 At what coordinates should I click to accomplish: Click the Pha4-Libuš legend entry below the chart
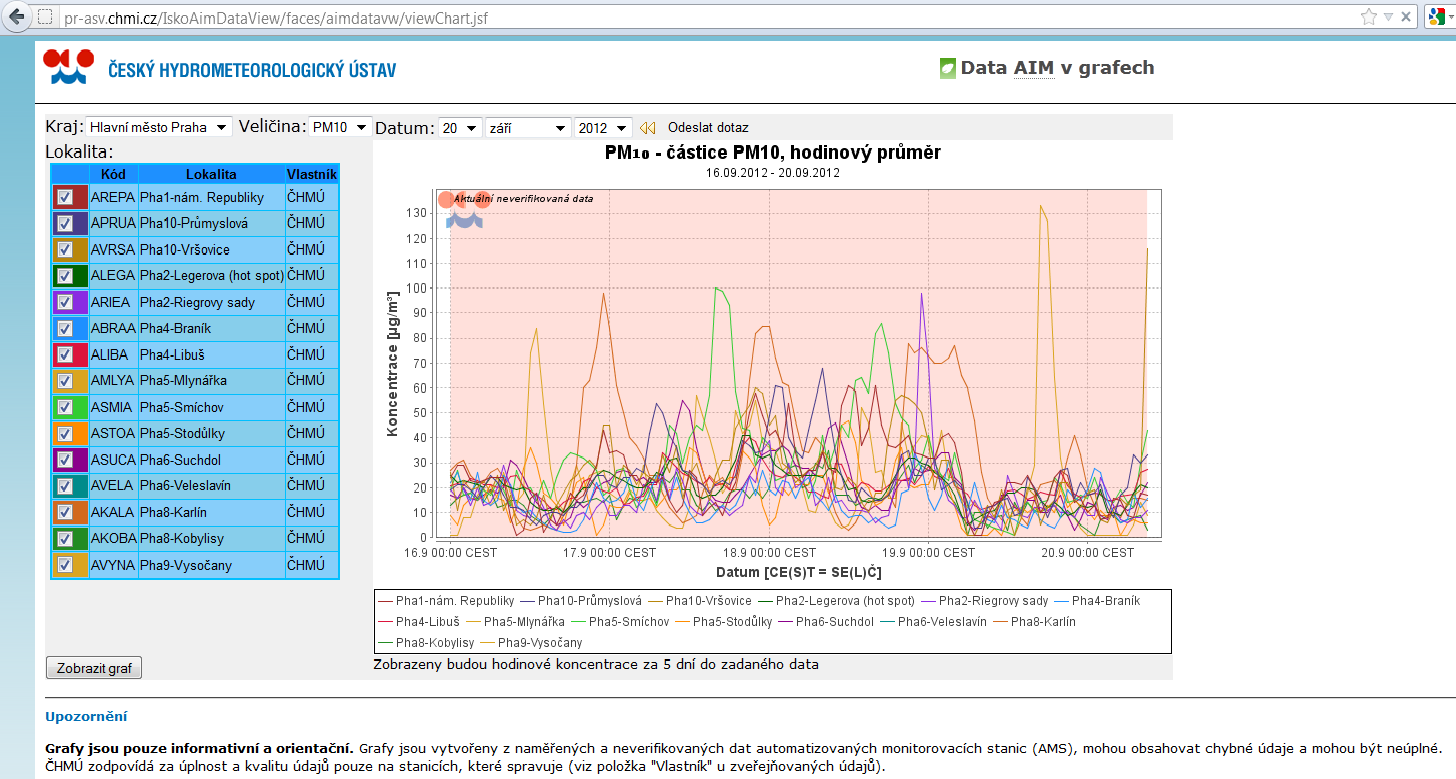point(418,621)
